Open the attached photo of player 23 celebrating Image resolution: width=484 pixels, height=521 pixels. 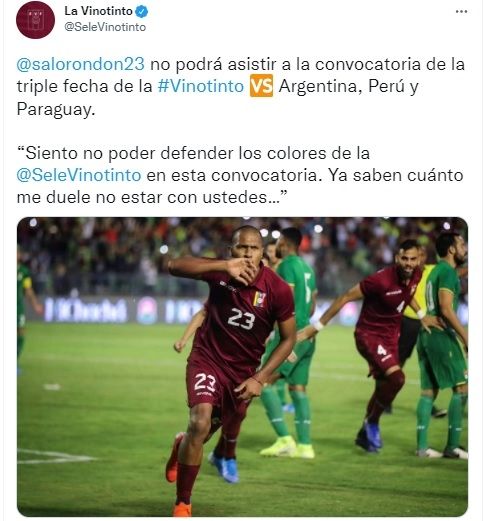click(x=242, y=367)
